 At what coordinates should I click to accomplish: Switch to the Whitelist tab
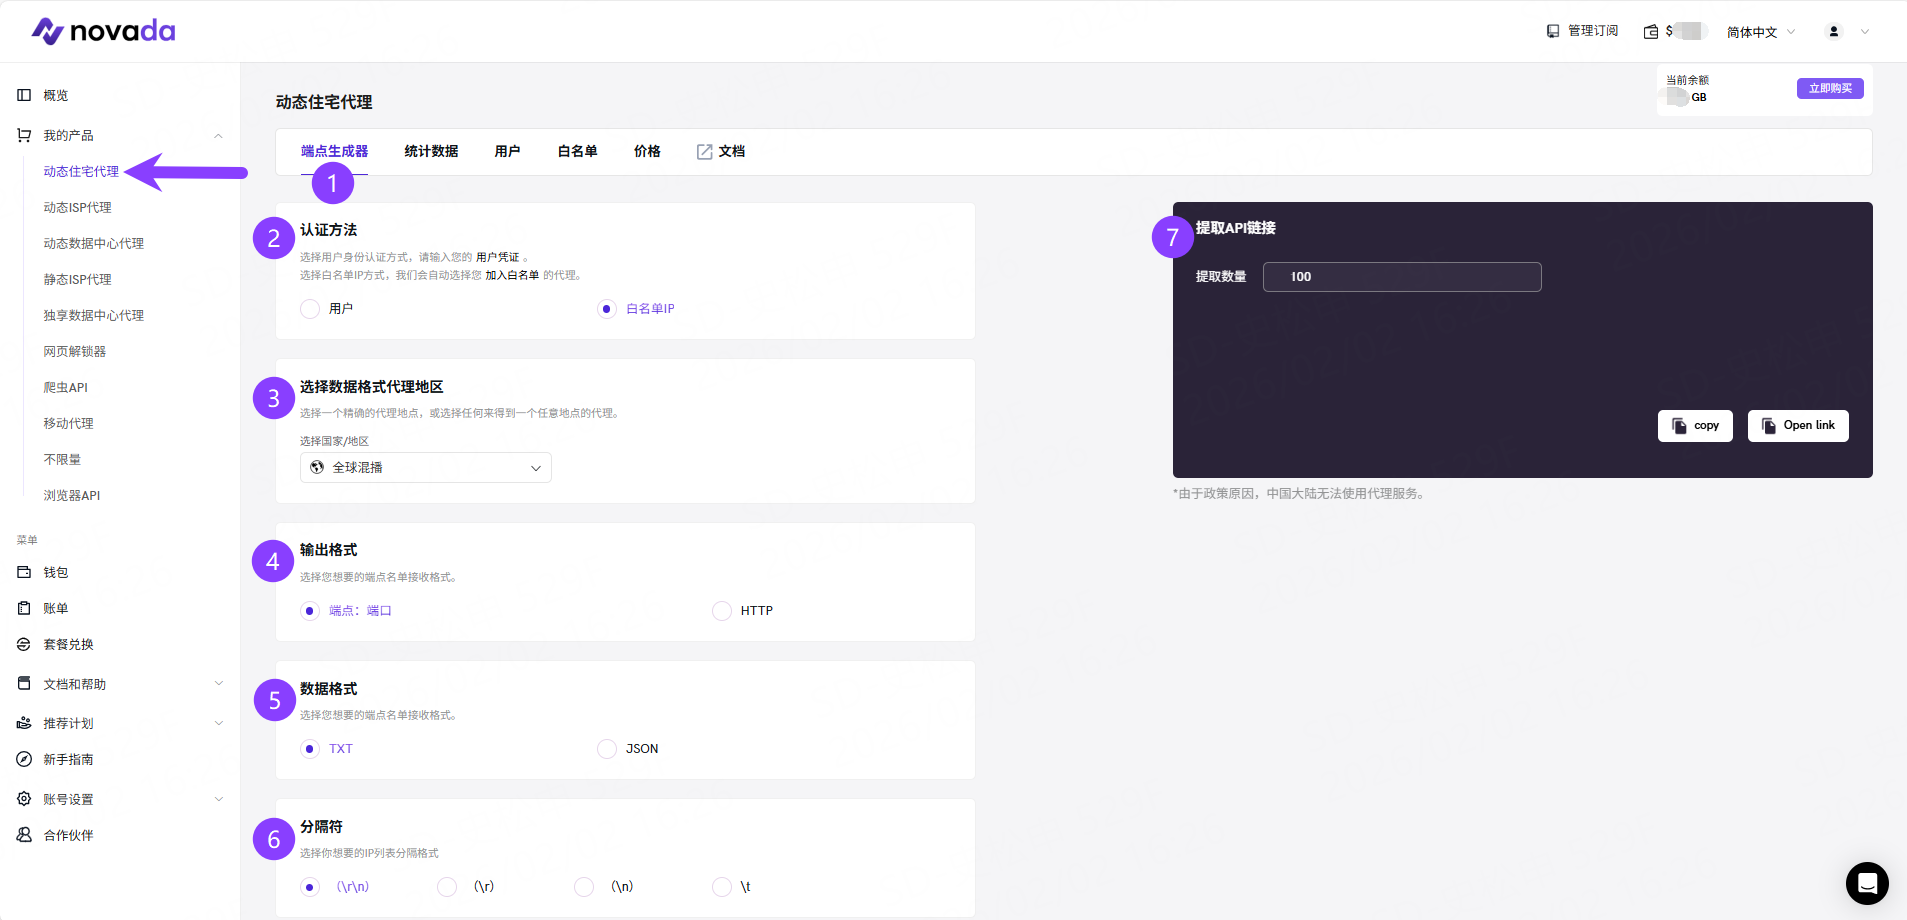(577, 151)
